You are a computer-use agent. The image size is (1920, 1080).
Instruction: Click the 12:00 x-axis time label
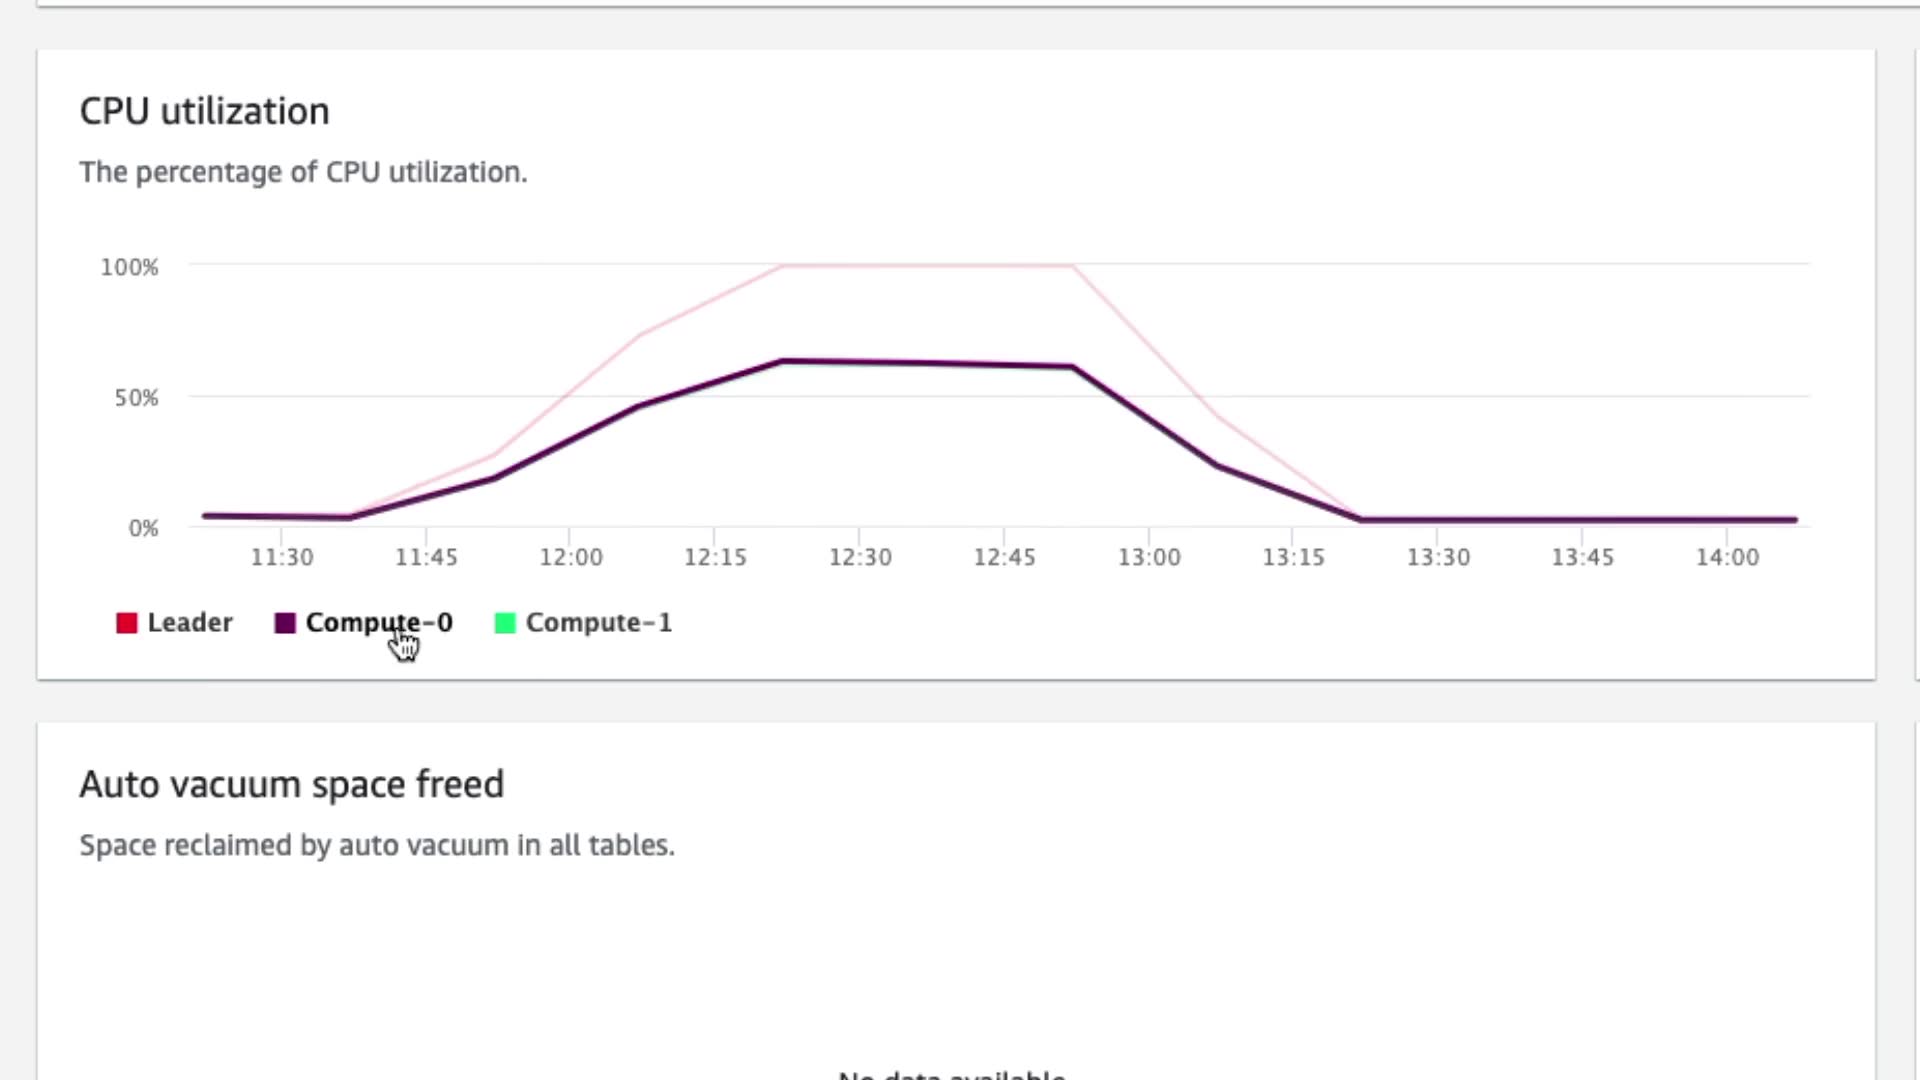point(571,557)
